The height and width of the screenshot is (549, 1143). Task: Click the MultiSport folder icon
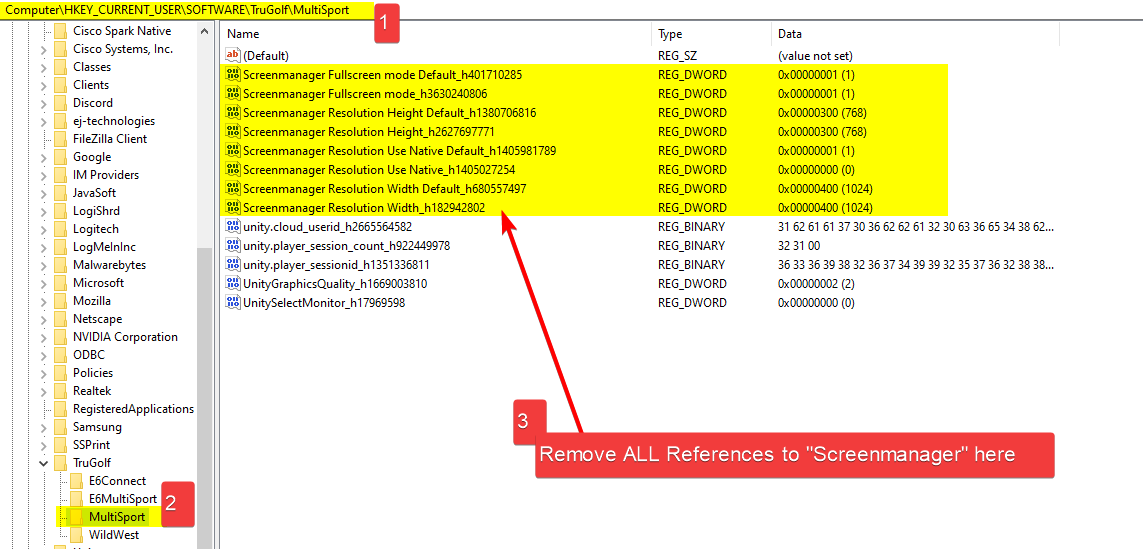click(x=77, y=517)
